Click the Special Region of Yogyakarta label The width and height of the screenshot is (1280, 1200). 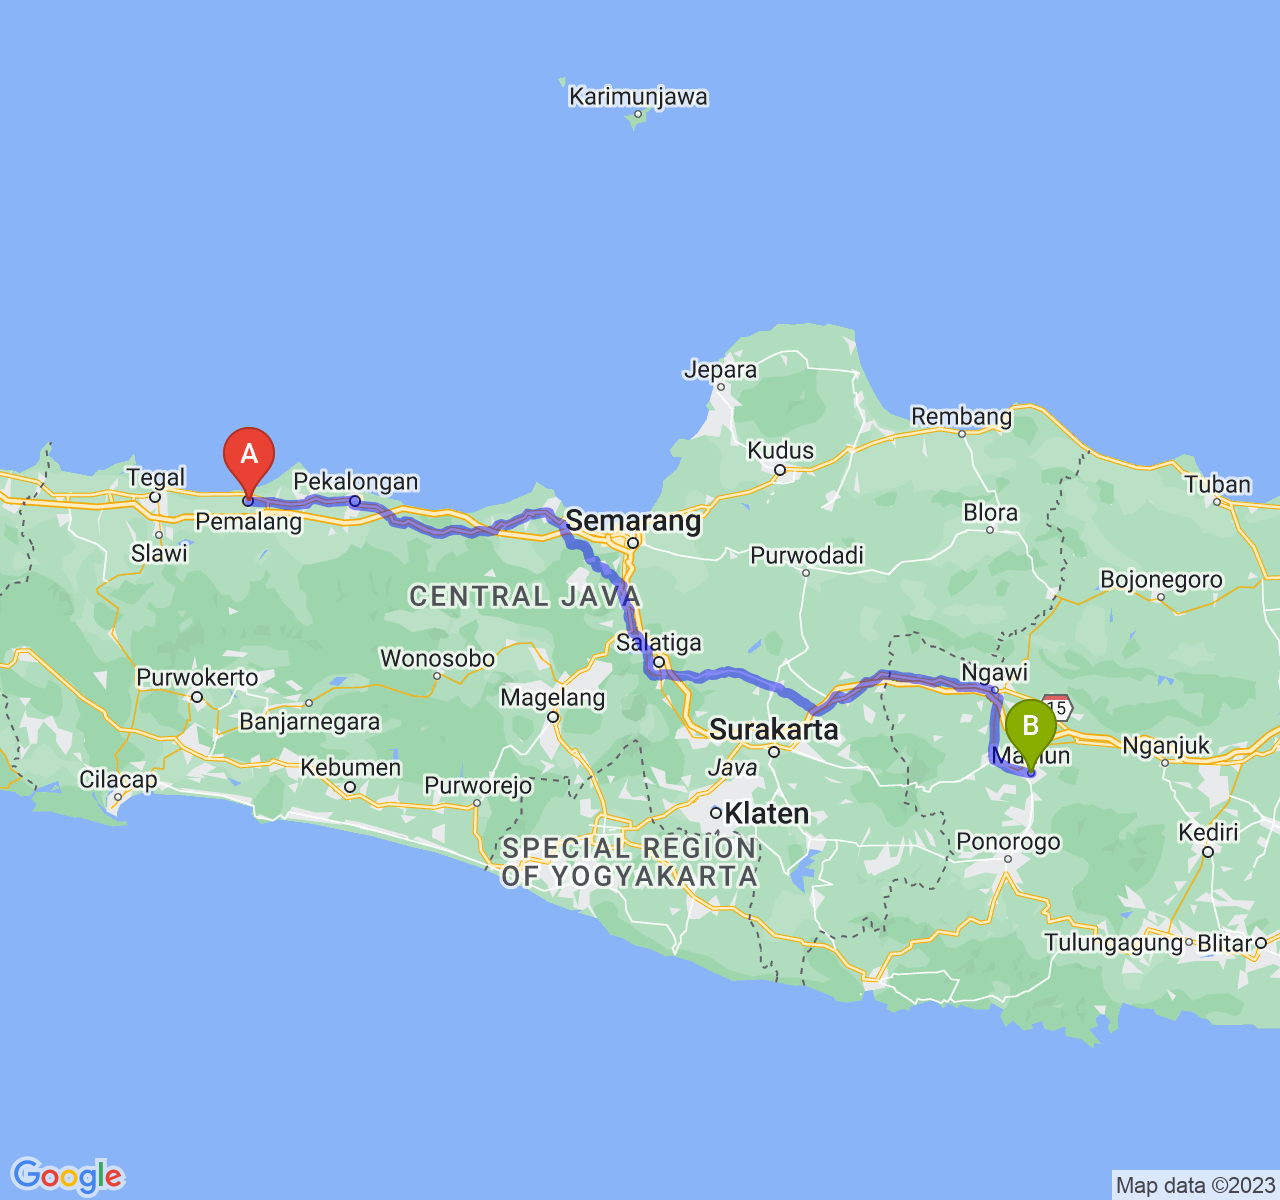click(x=630, y=862)
